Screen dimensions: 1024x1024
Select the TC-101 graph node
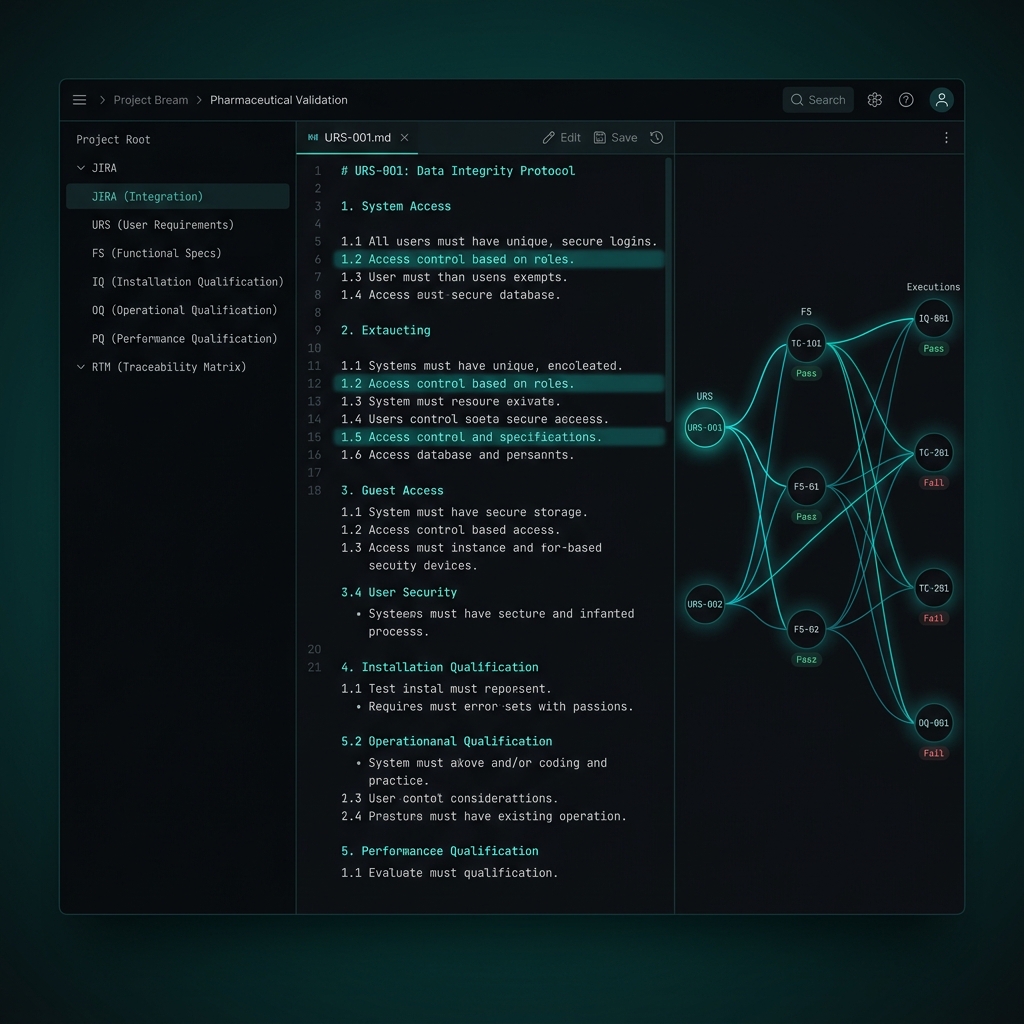pyautogui.click(x=806, y=343)
